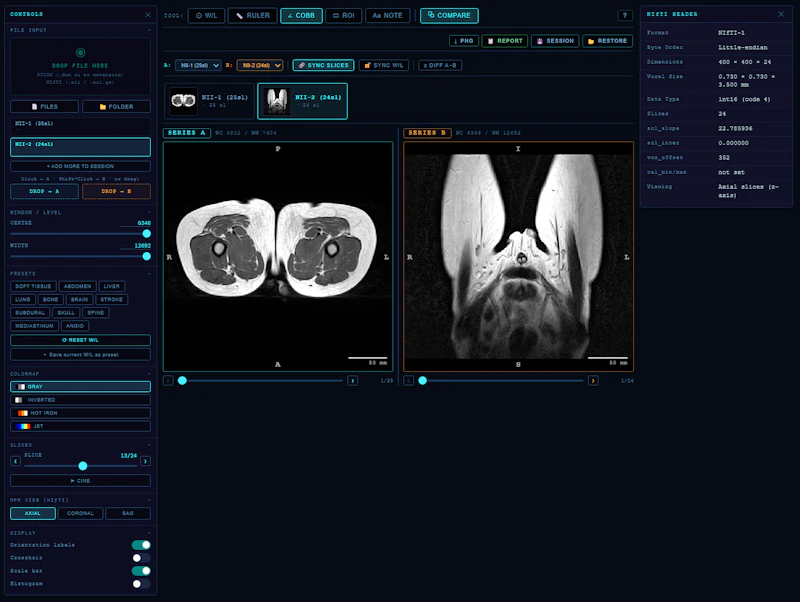Generate a Report
800x602 pixels.
pyautogui.click(x=505, y=41)
